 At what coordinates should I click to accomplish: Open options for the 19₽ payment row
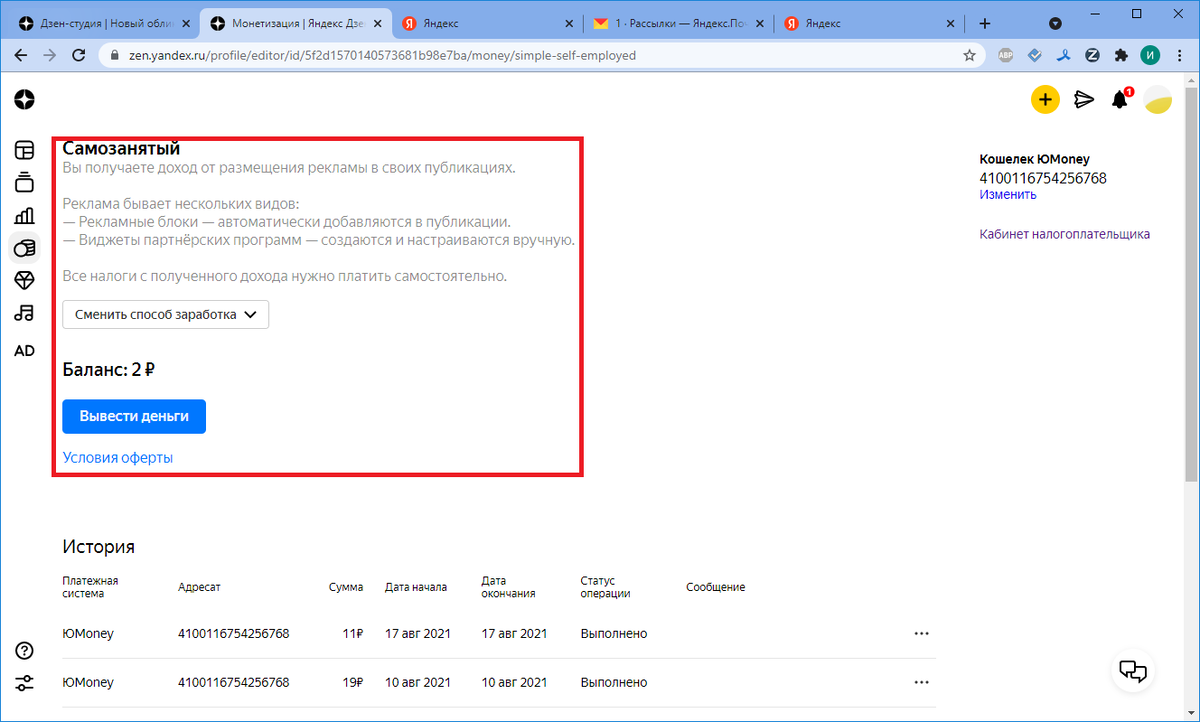point(922,682)
